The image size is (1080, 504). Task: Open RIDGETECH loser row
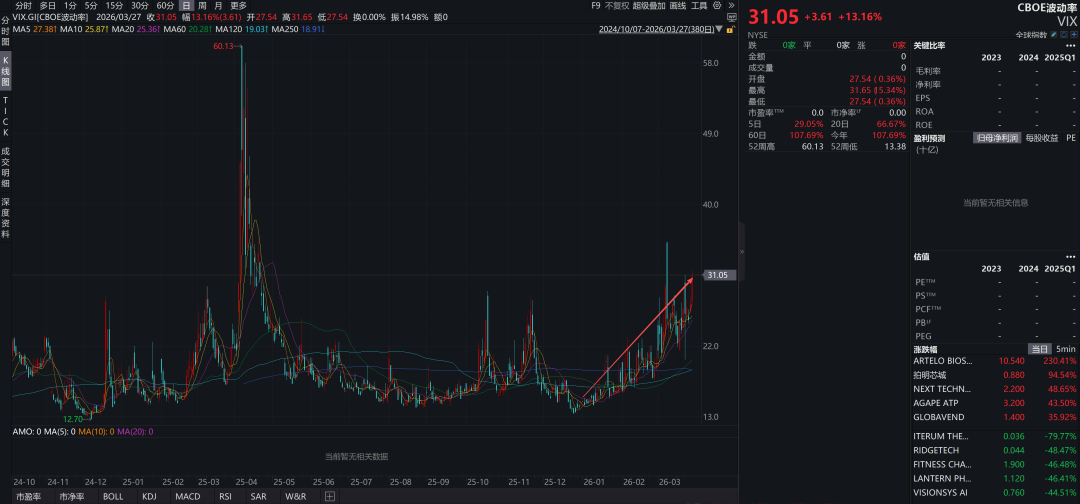pyautogui.click(x=995, y=450)
